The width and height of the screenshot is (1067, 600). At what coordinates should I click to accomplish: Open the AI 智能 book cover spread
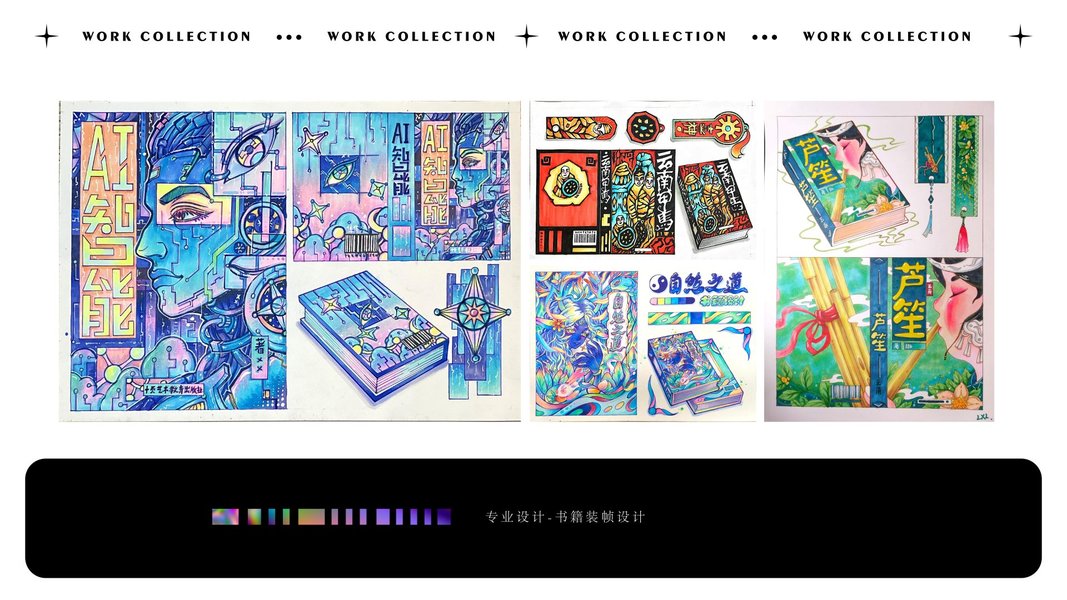[x=401, y=186]
